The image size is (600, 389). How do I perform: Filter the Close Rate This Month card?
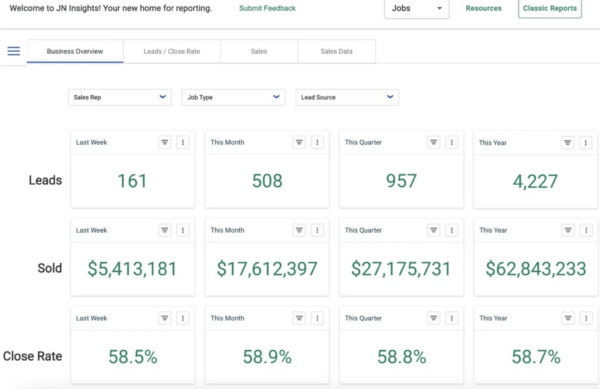click(299, 318)
